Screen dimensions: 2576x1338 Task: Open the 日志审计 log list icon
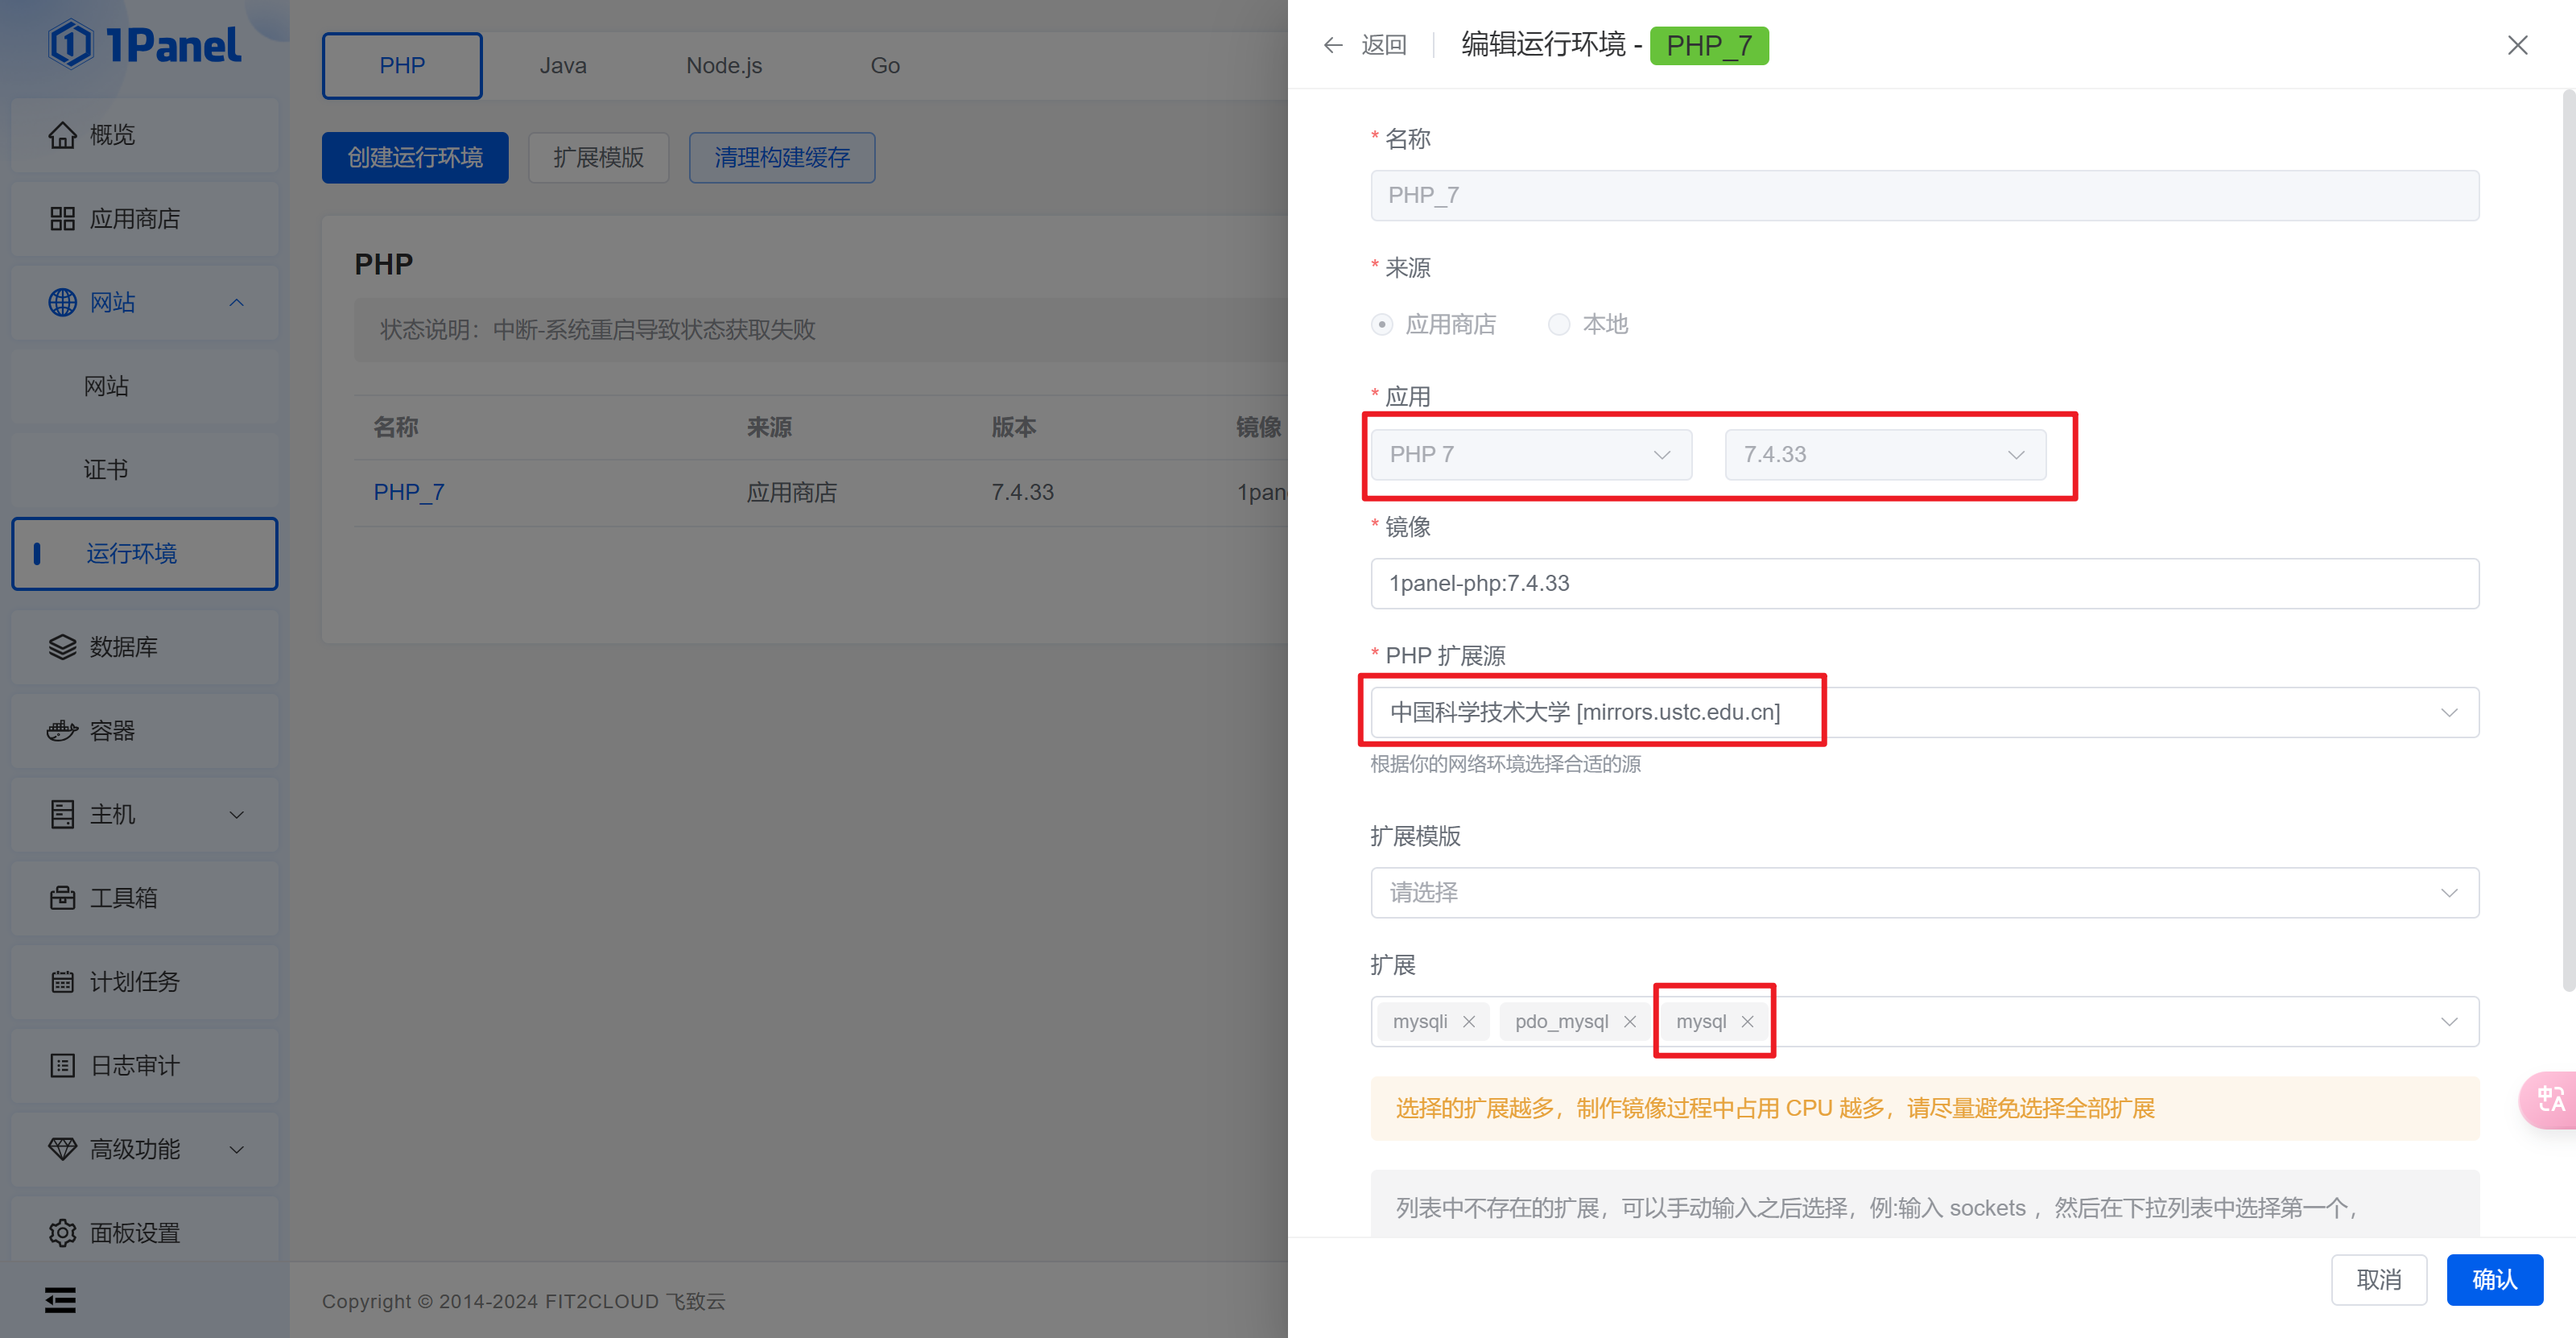point(62,1066)
